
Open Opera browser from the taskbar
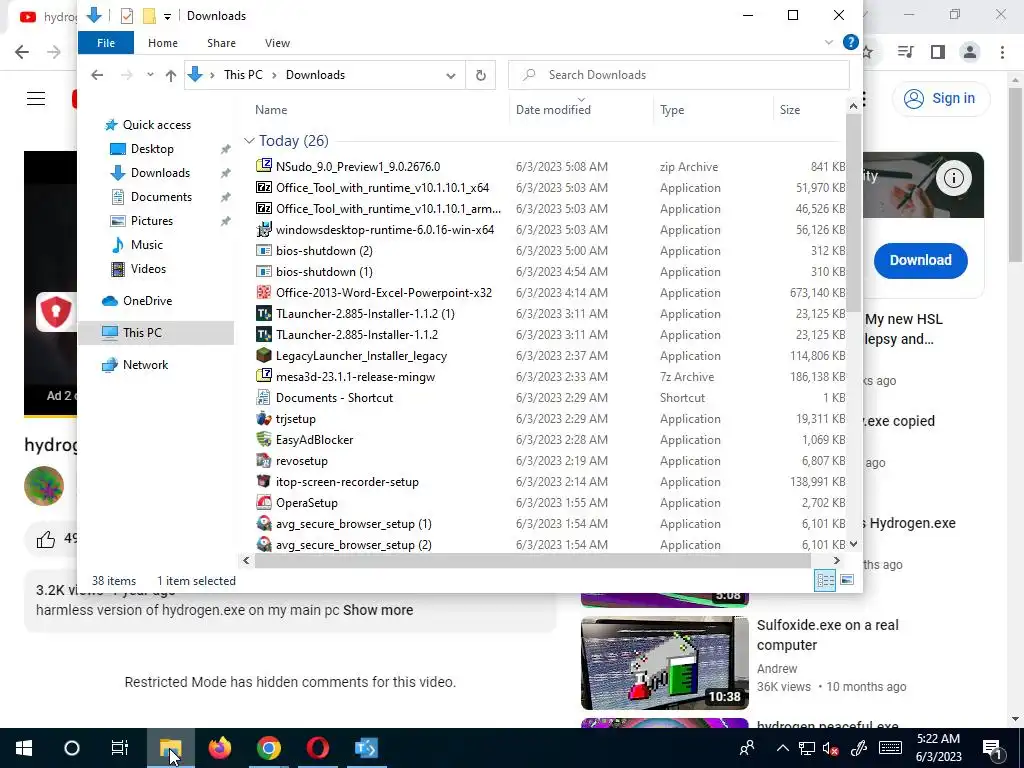click(318, 748)
